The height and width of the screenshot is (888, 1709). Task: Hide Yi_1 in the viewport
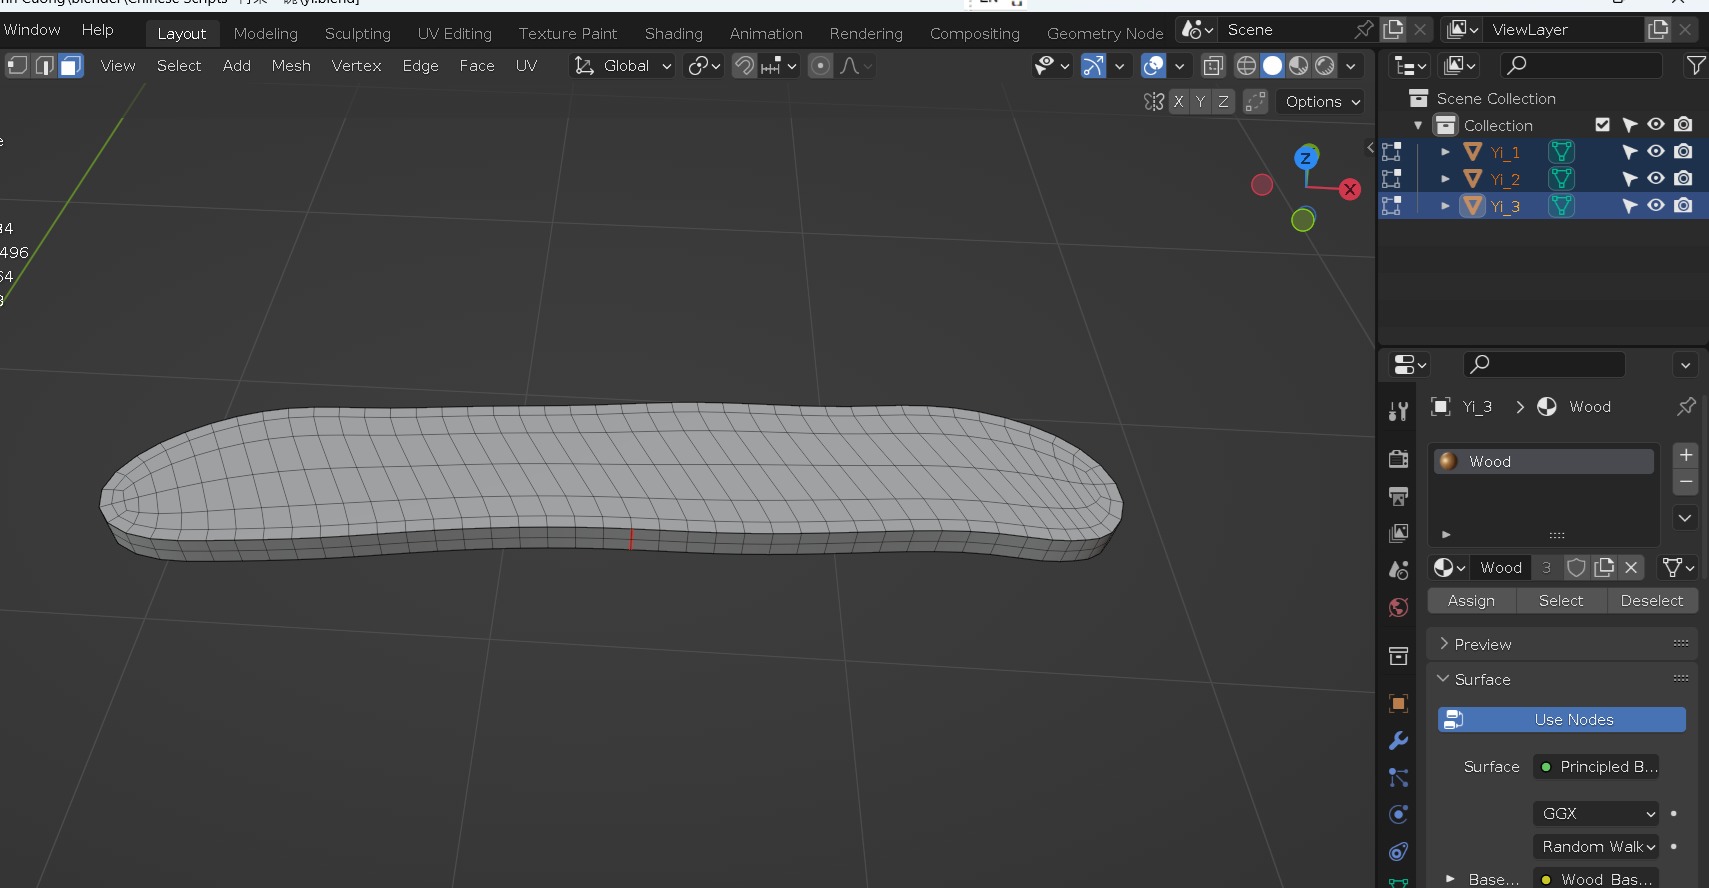click(x=1656, y=152)
